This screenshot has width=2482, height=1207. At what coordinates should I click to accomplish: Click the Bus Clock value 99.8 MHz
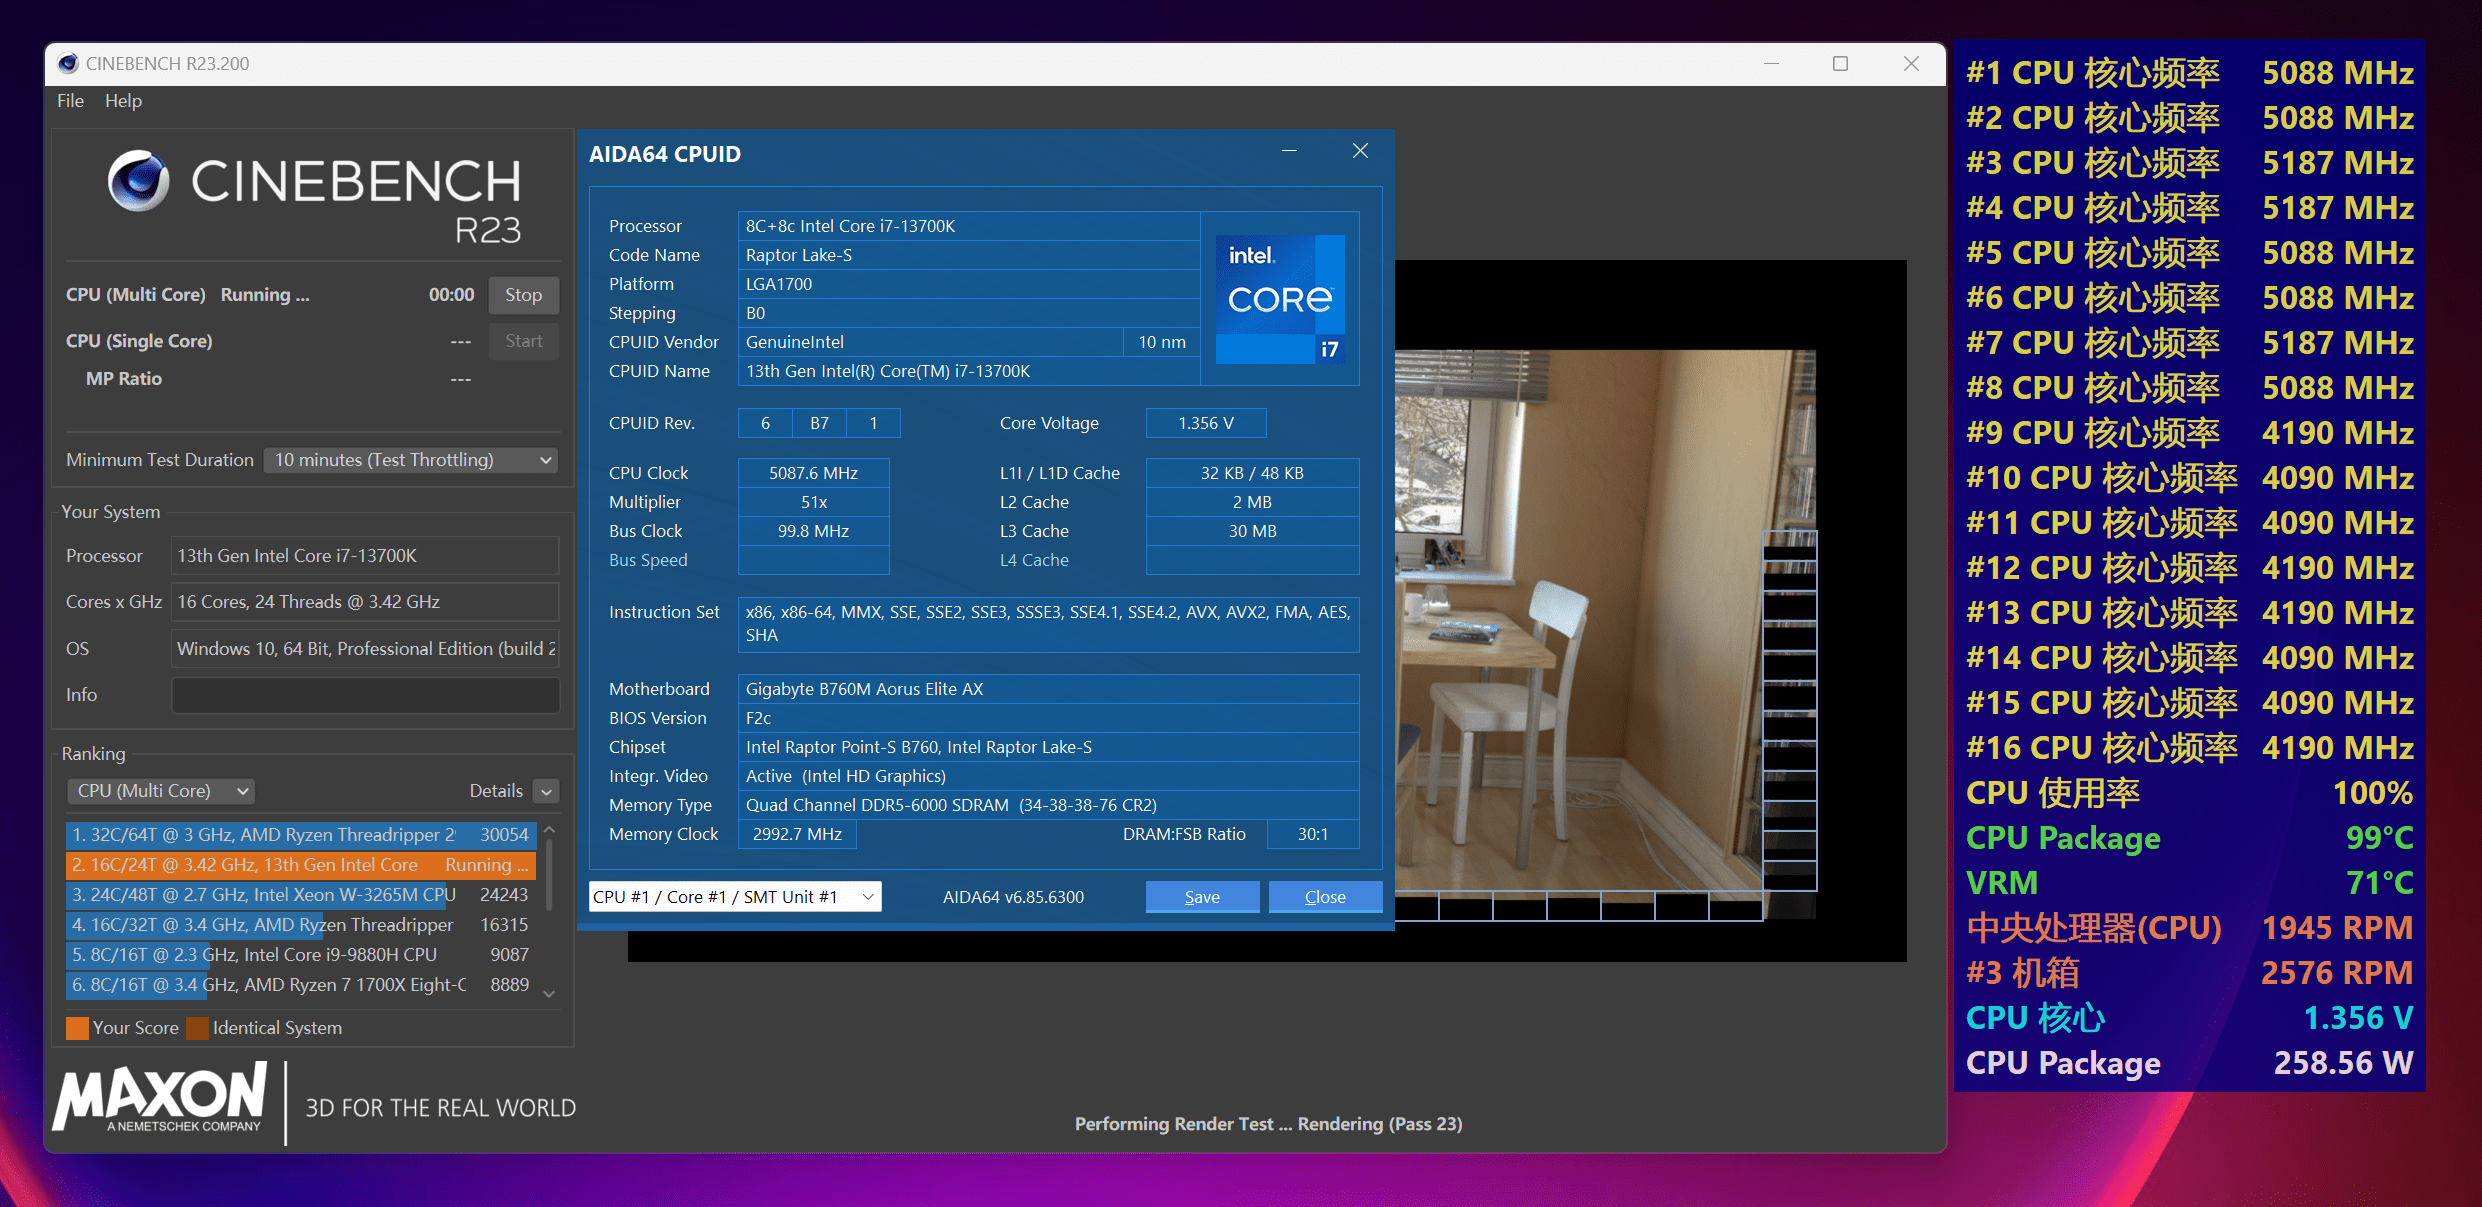(813, 531)
